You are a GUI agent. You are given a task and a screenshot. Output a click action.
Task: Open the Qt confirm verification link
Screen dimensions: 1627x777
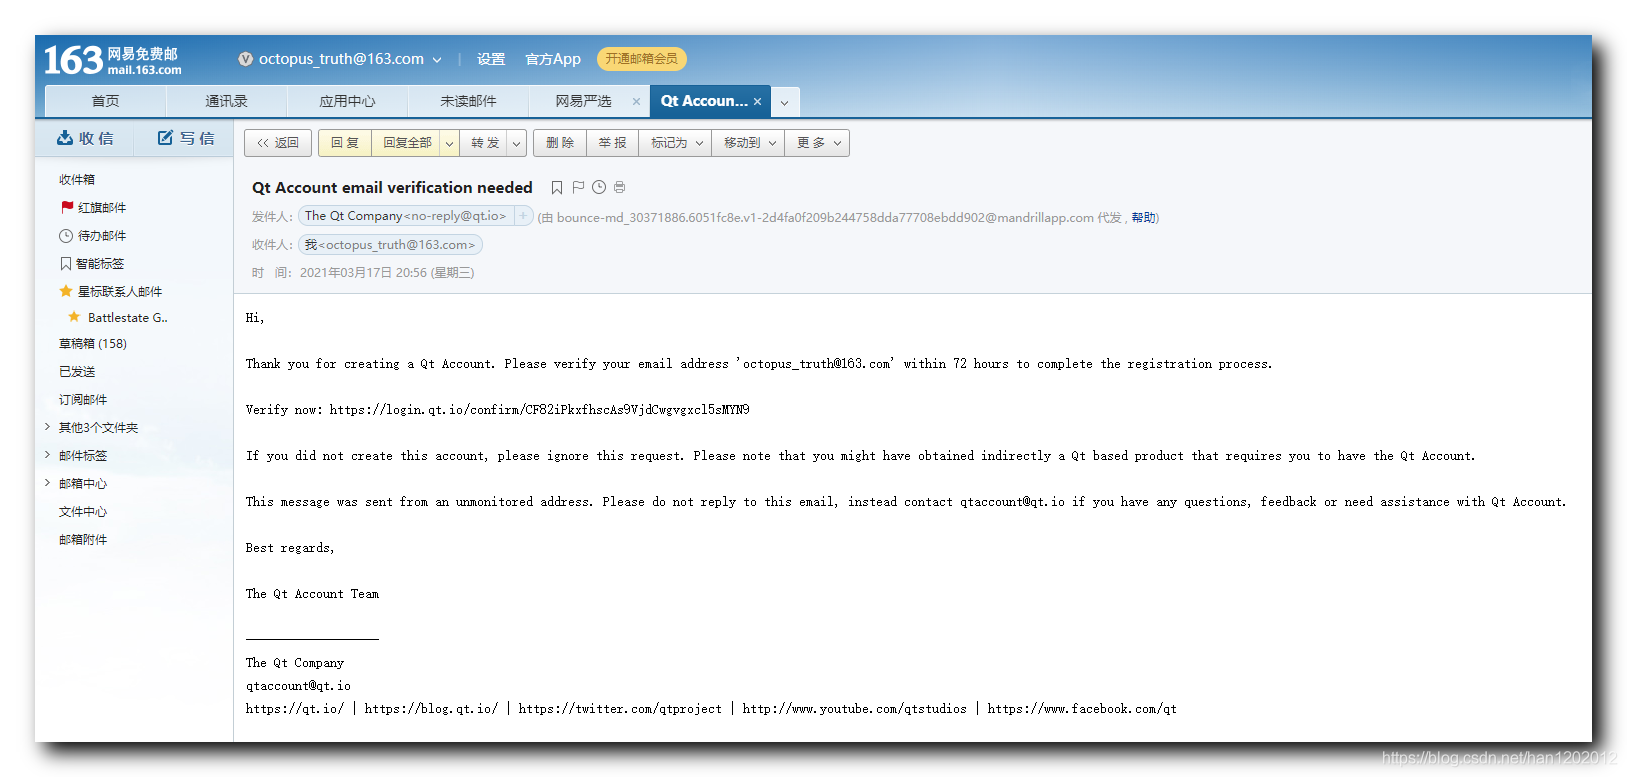pyautogui.click(x=539, y=410)
